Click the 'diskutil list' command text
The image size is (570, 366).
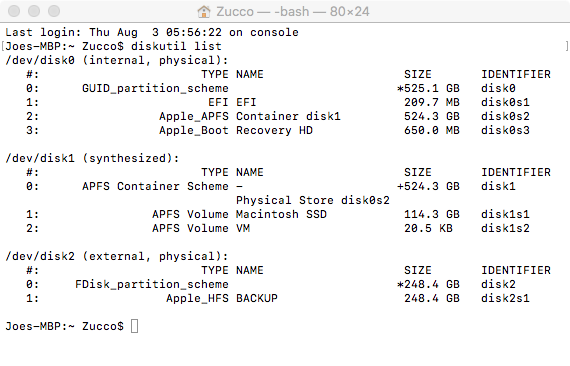(x=176, y=46)
